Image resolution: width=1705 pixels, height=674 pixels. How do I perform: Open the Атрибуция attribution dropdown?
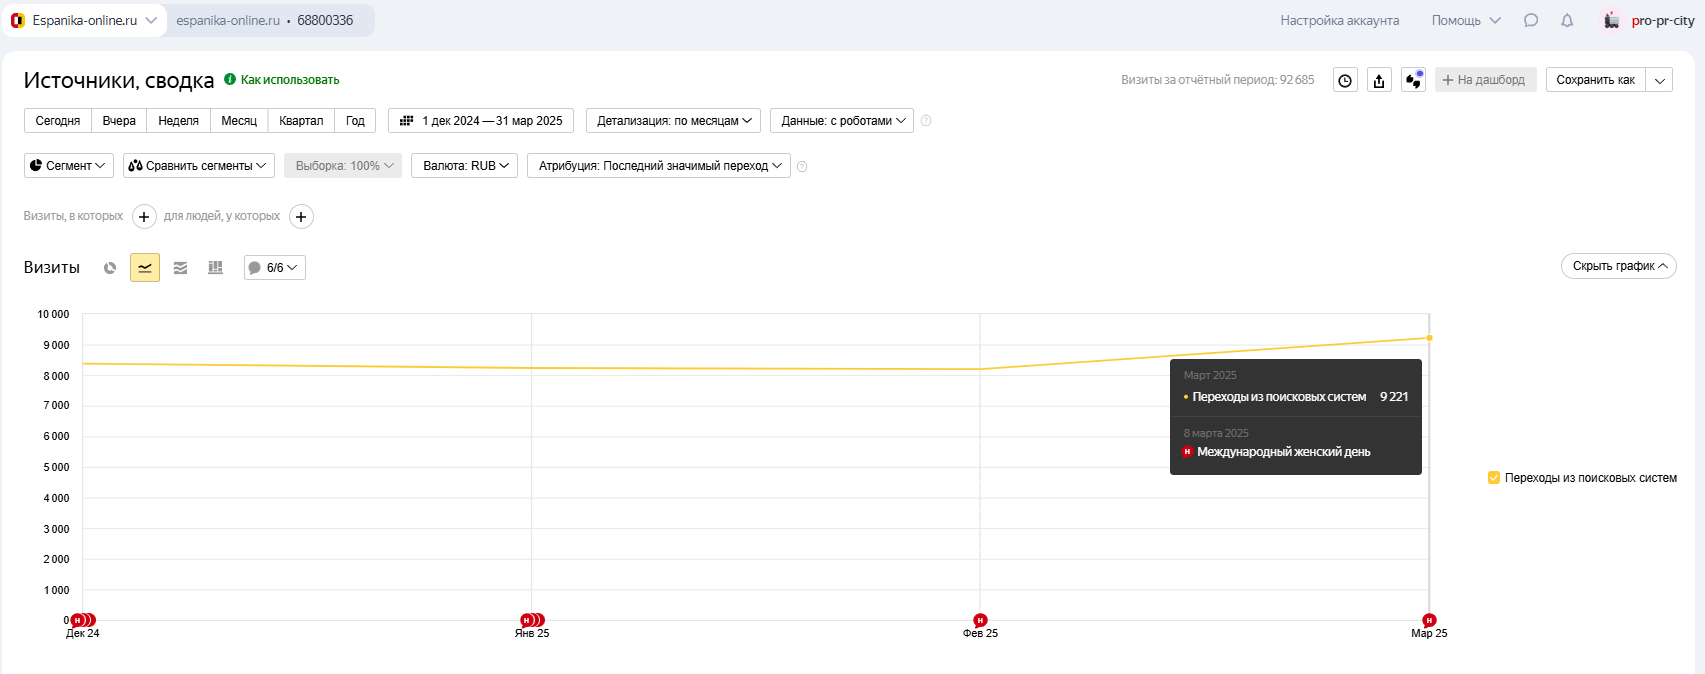pyautogui.click(x=658, y=166)
